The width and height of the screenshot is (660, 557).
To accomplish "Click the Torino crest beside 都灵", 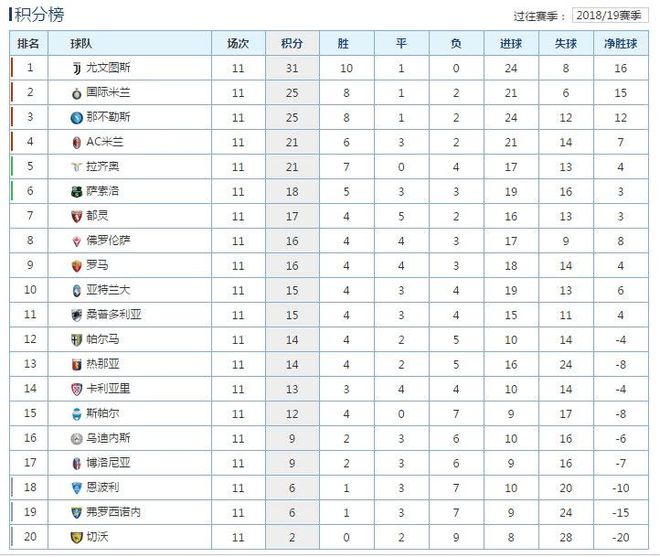I will (x=76, y=216).
